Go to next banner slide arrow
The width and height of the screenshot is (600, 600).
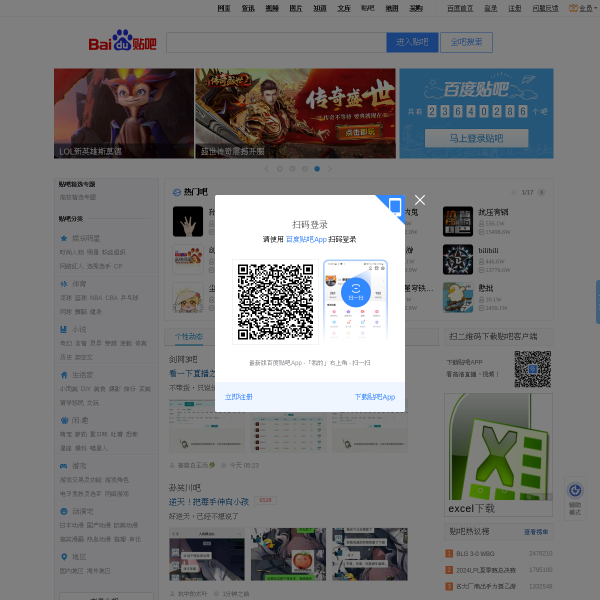tap(332, 169)
